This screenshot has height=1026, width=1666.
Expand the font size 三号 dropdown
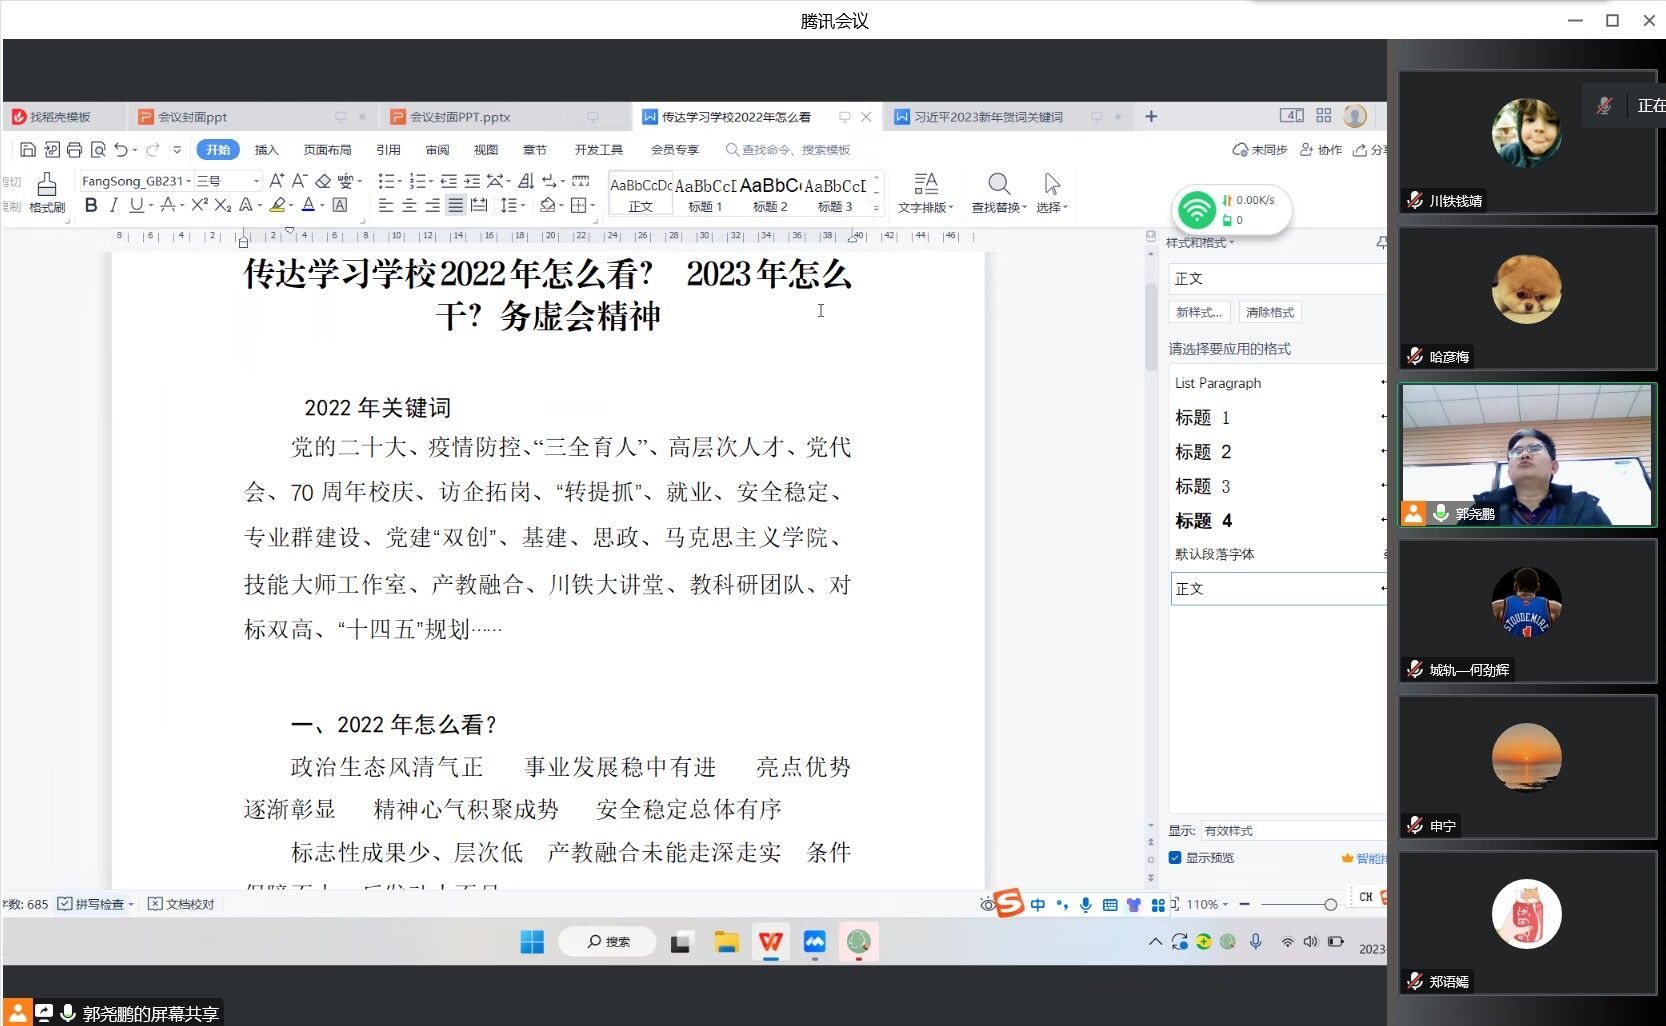(x=256, y=181)
